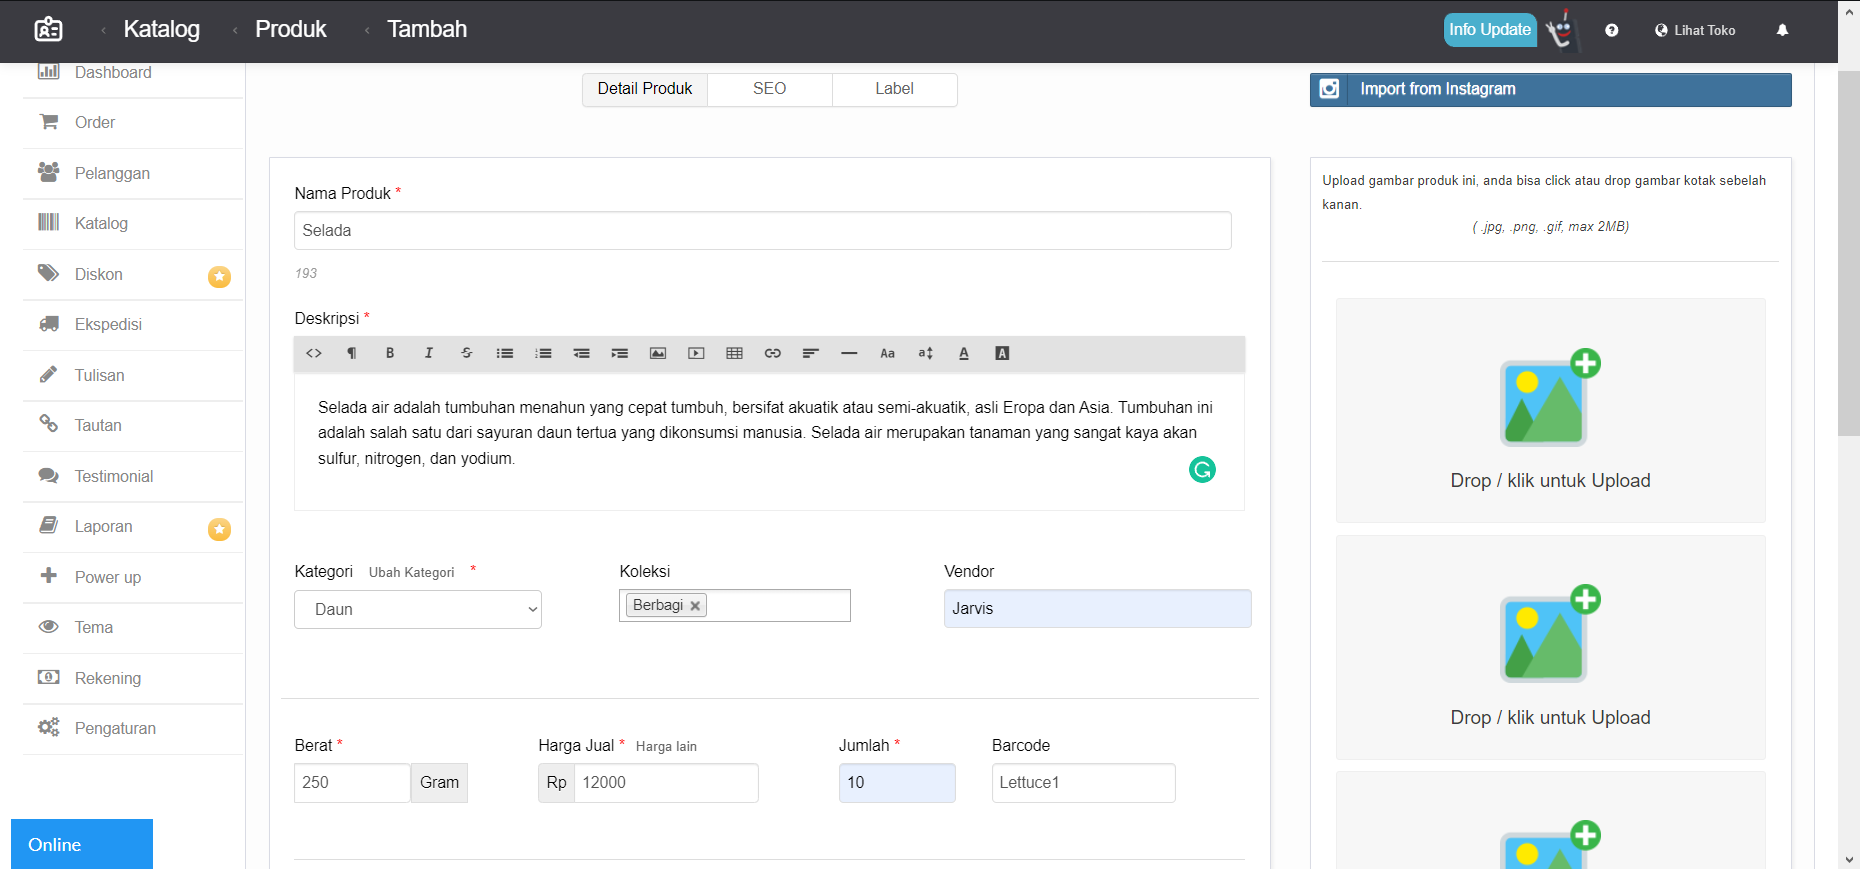Choose text background color icon
1860x869 pixels.
tap(1002, 353)
